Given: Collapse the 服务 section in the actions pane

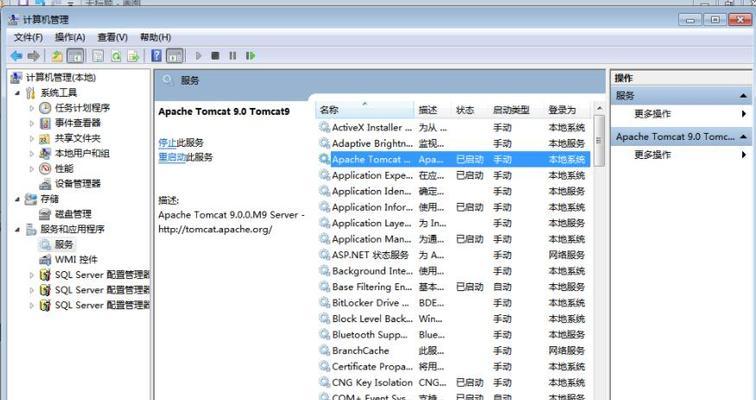Looking at the screenshot, I should (x=743, y=96).
